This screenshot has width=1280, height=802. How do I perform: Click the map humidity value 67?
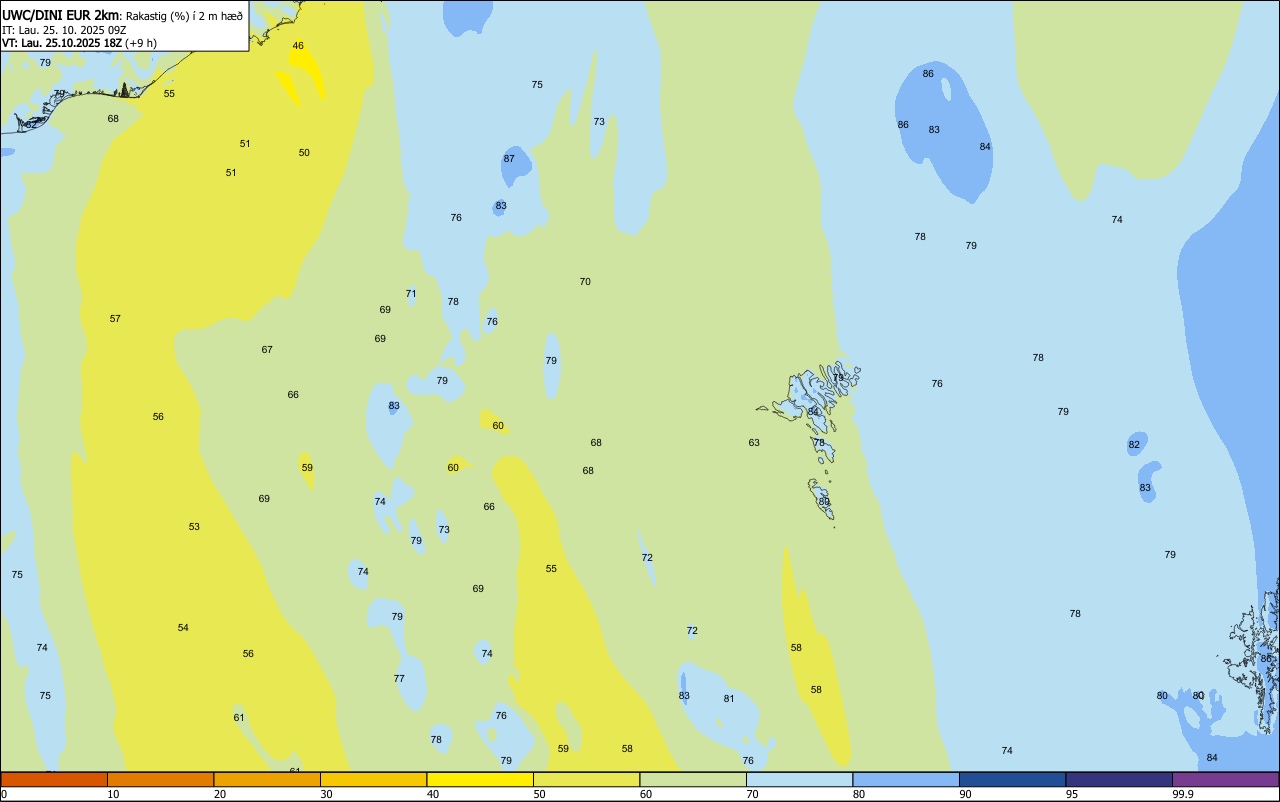click(267, 350)
